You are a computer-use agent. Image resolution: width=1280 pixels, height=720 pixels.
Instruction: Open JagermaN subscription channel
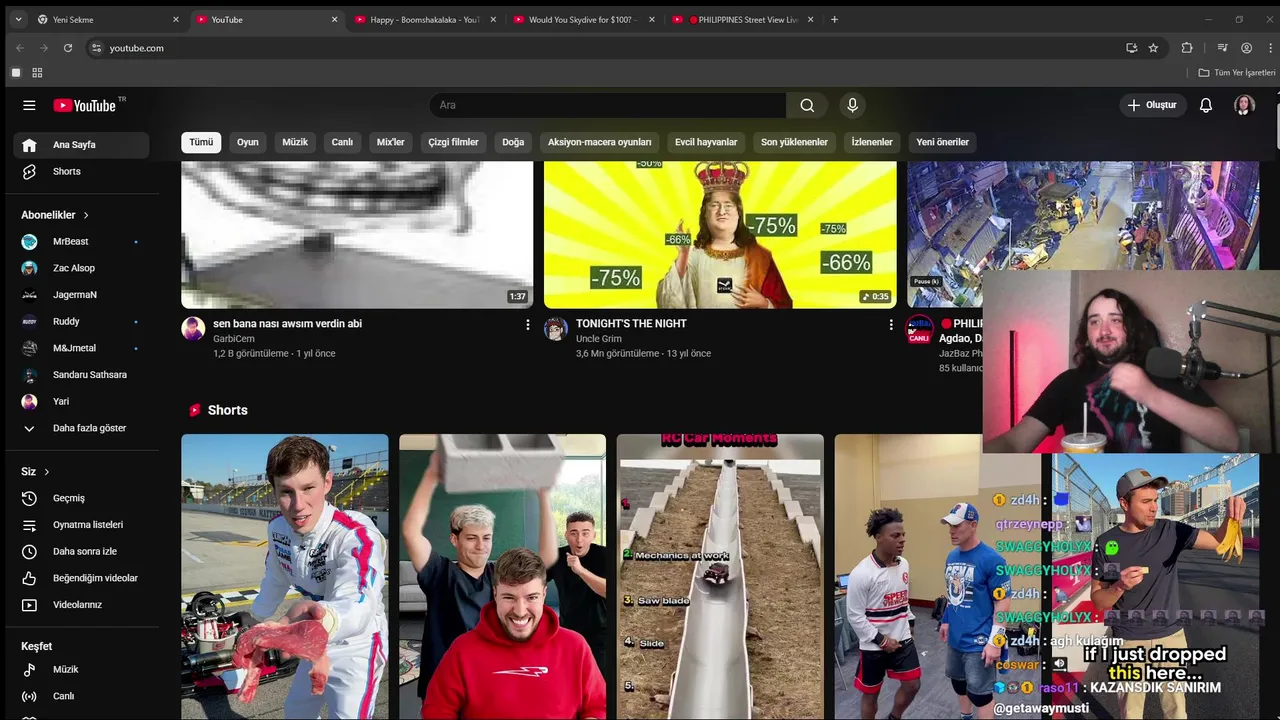pos(81,295)
